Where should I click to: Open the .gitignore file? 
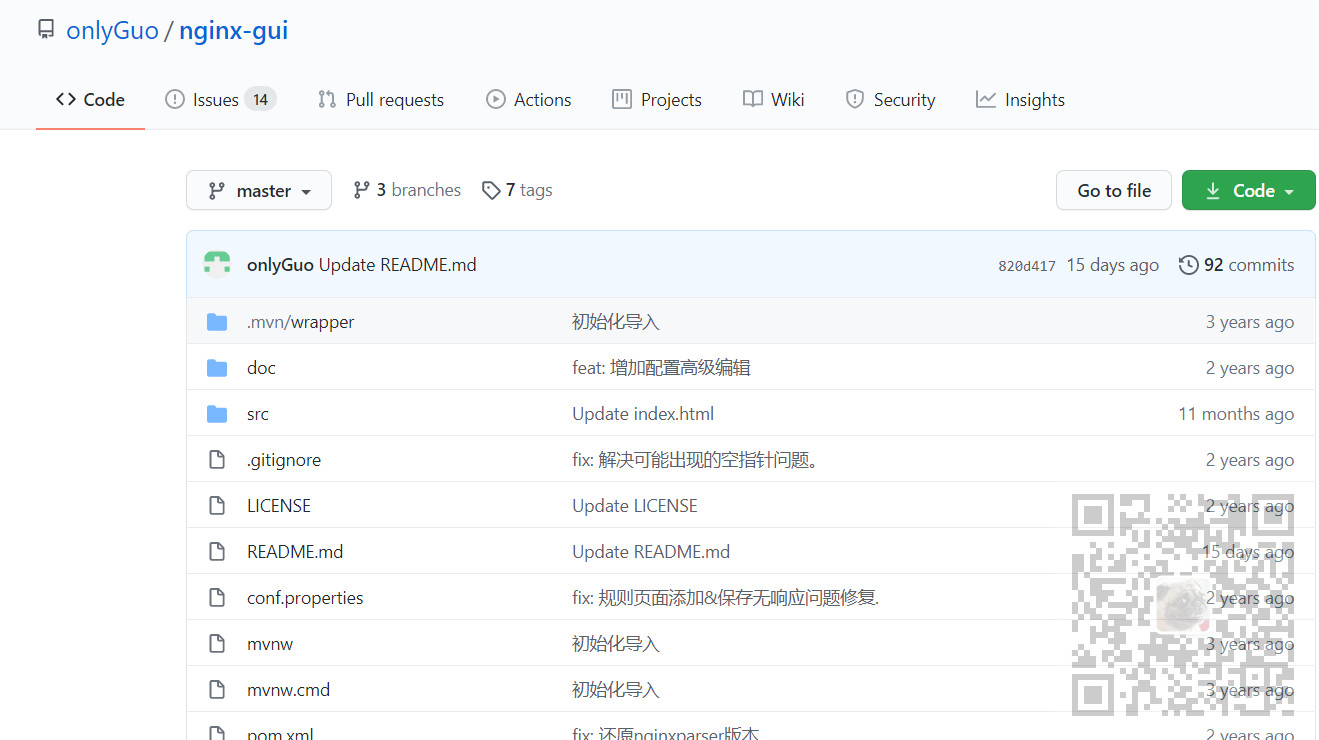(284, 460)
